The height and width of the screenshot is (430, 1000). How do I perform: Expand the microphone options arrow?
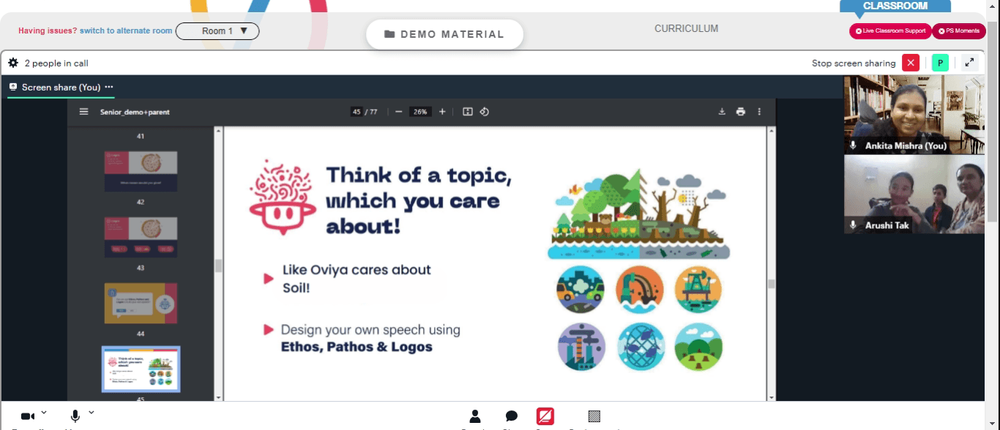point(91,412)
